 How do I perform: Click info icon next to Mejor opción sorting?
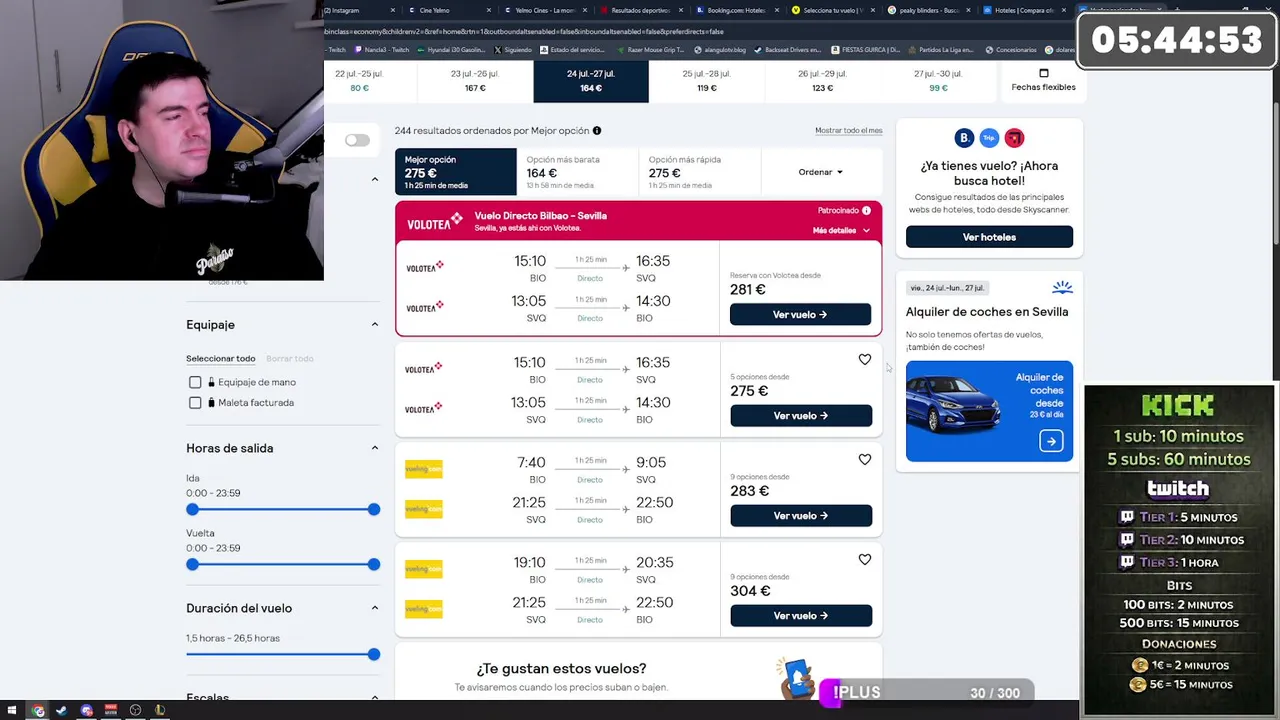(x=597, y=131)
